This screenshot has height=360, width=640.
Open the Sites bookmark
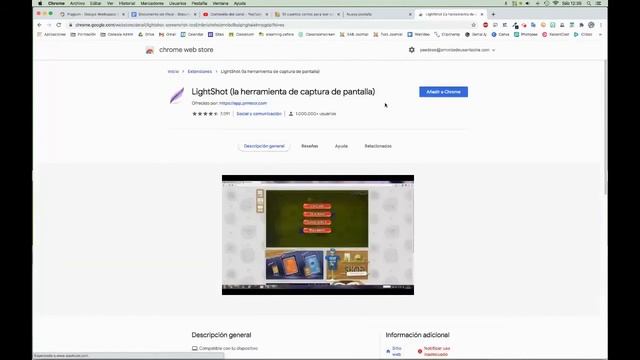(x=216, y=35)
